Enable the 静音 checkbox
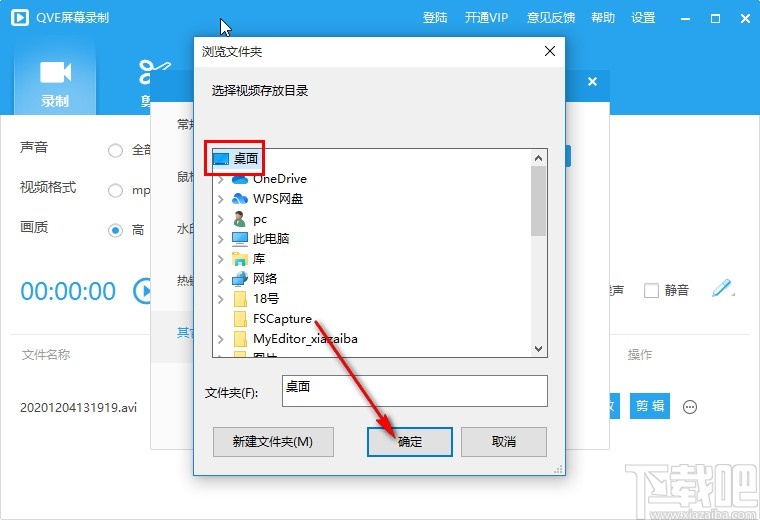 (x=651, y=290)
